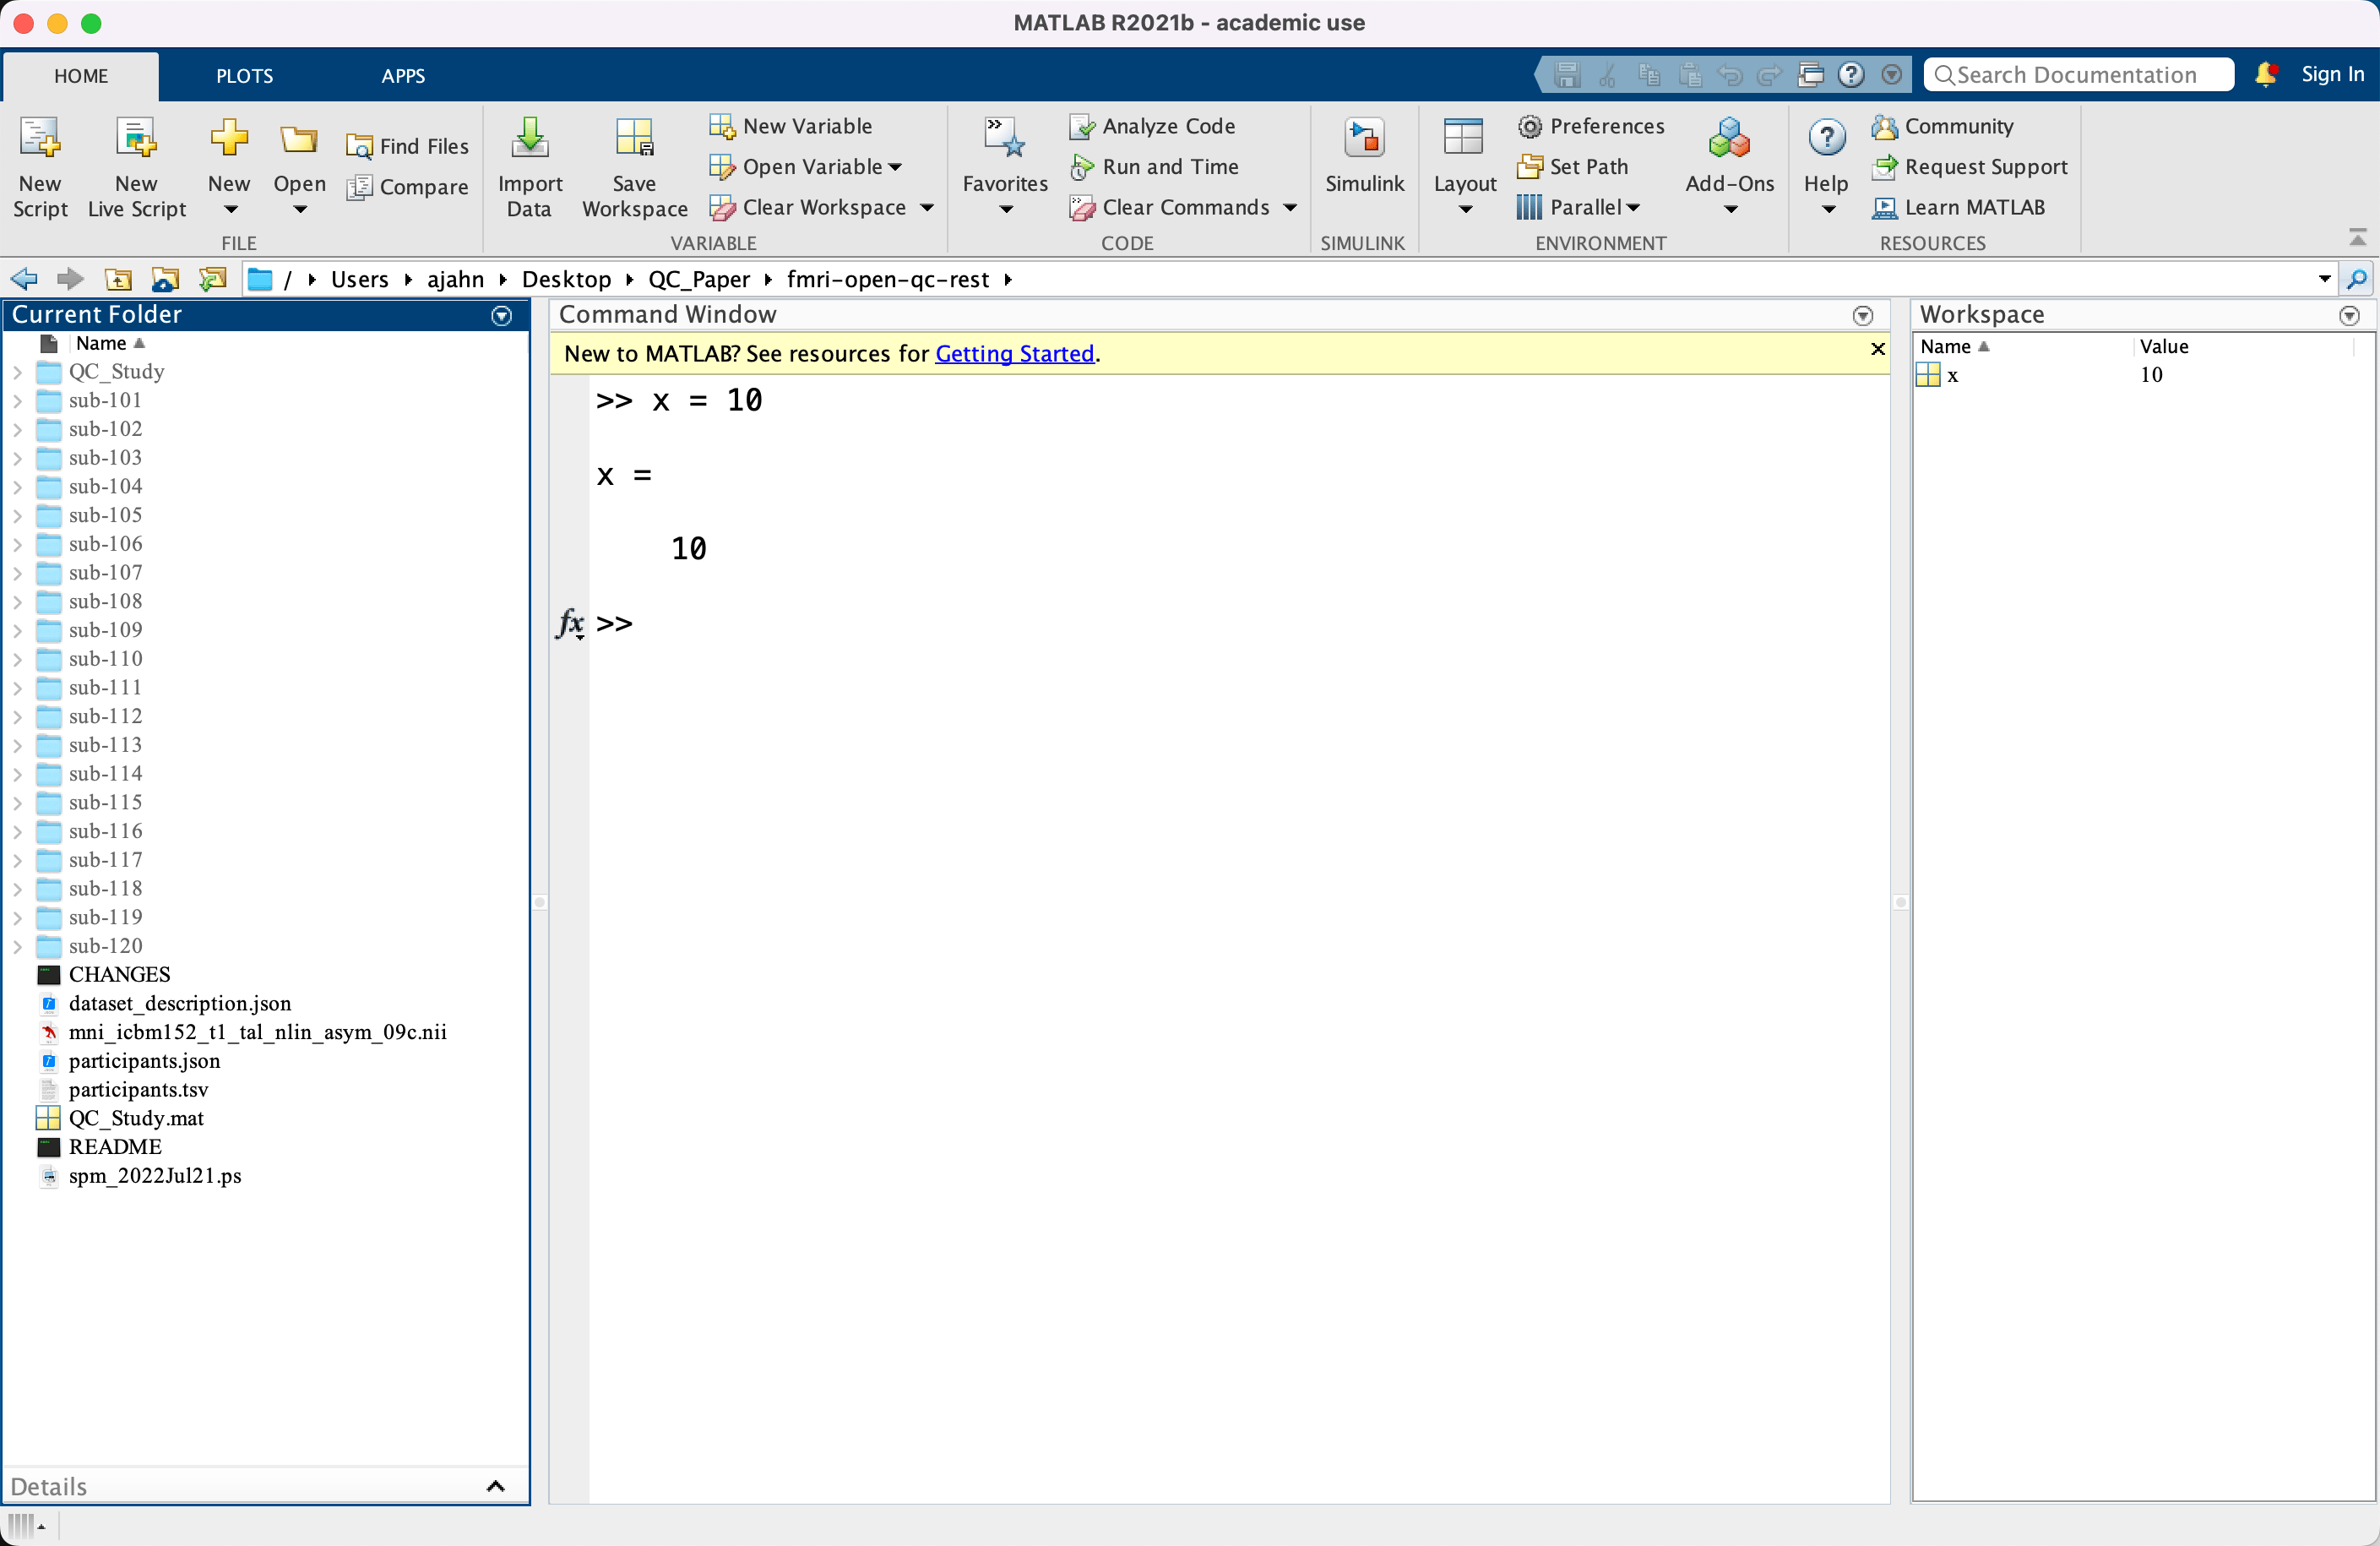The width and height of the screenshot is (2380, 1546).
Task: Expand the sub-105 folder
Action: coord(17,515)
